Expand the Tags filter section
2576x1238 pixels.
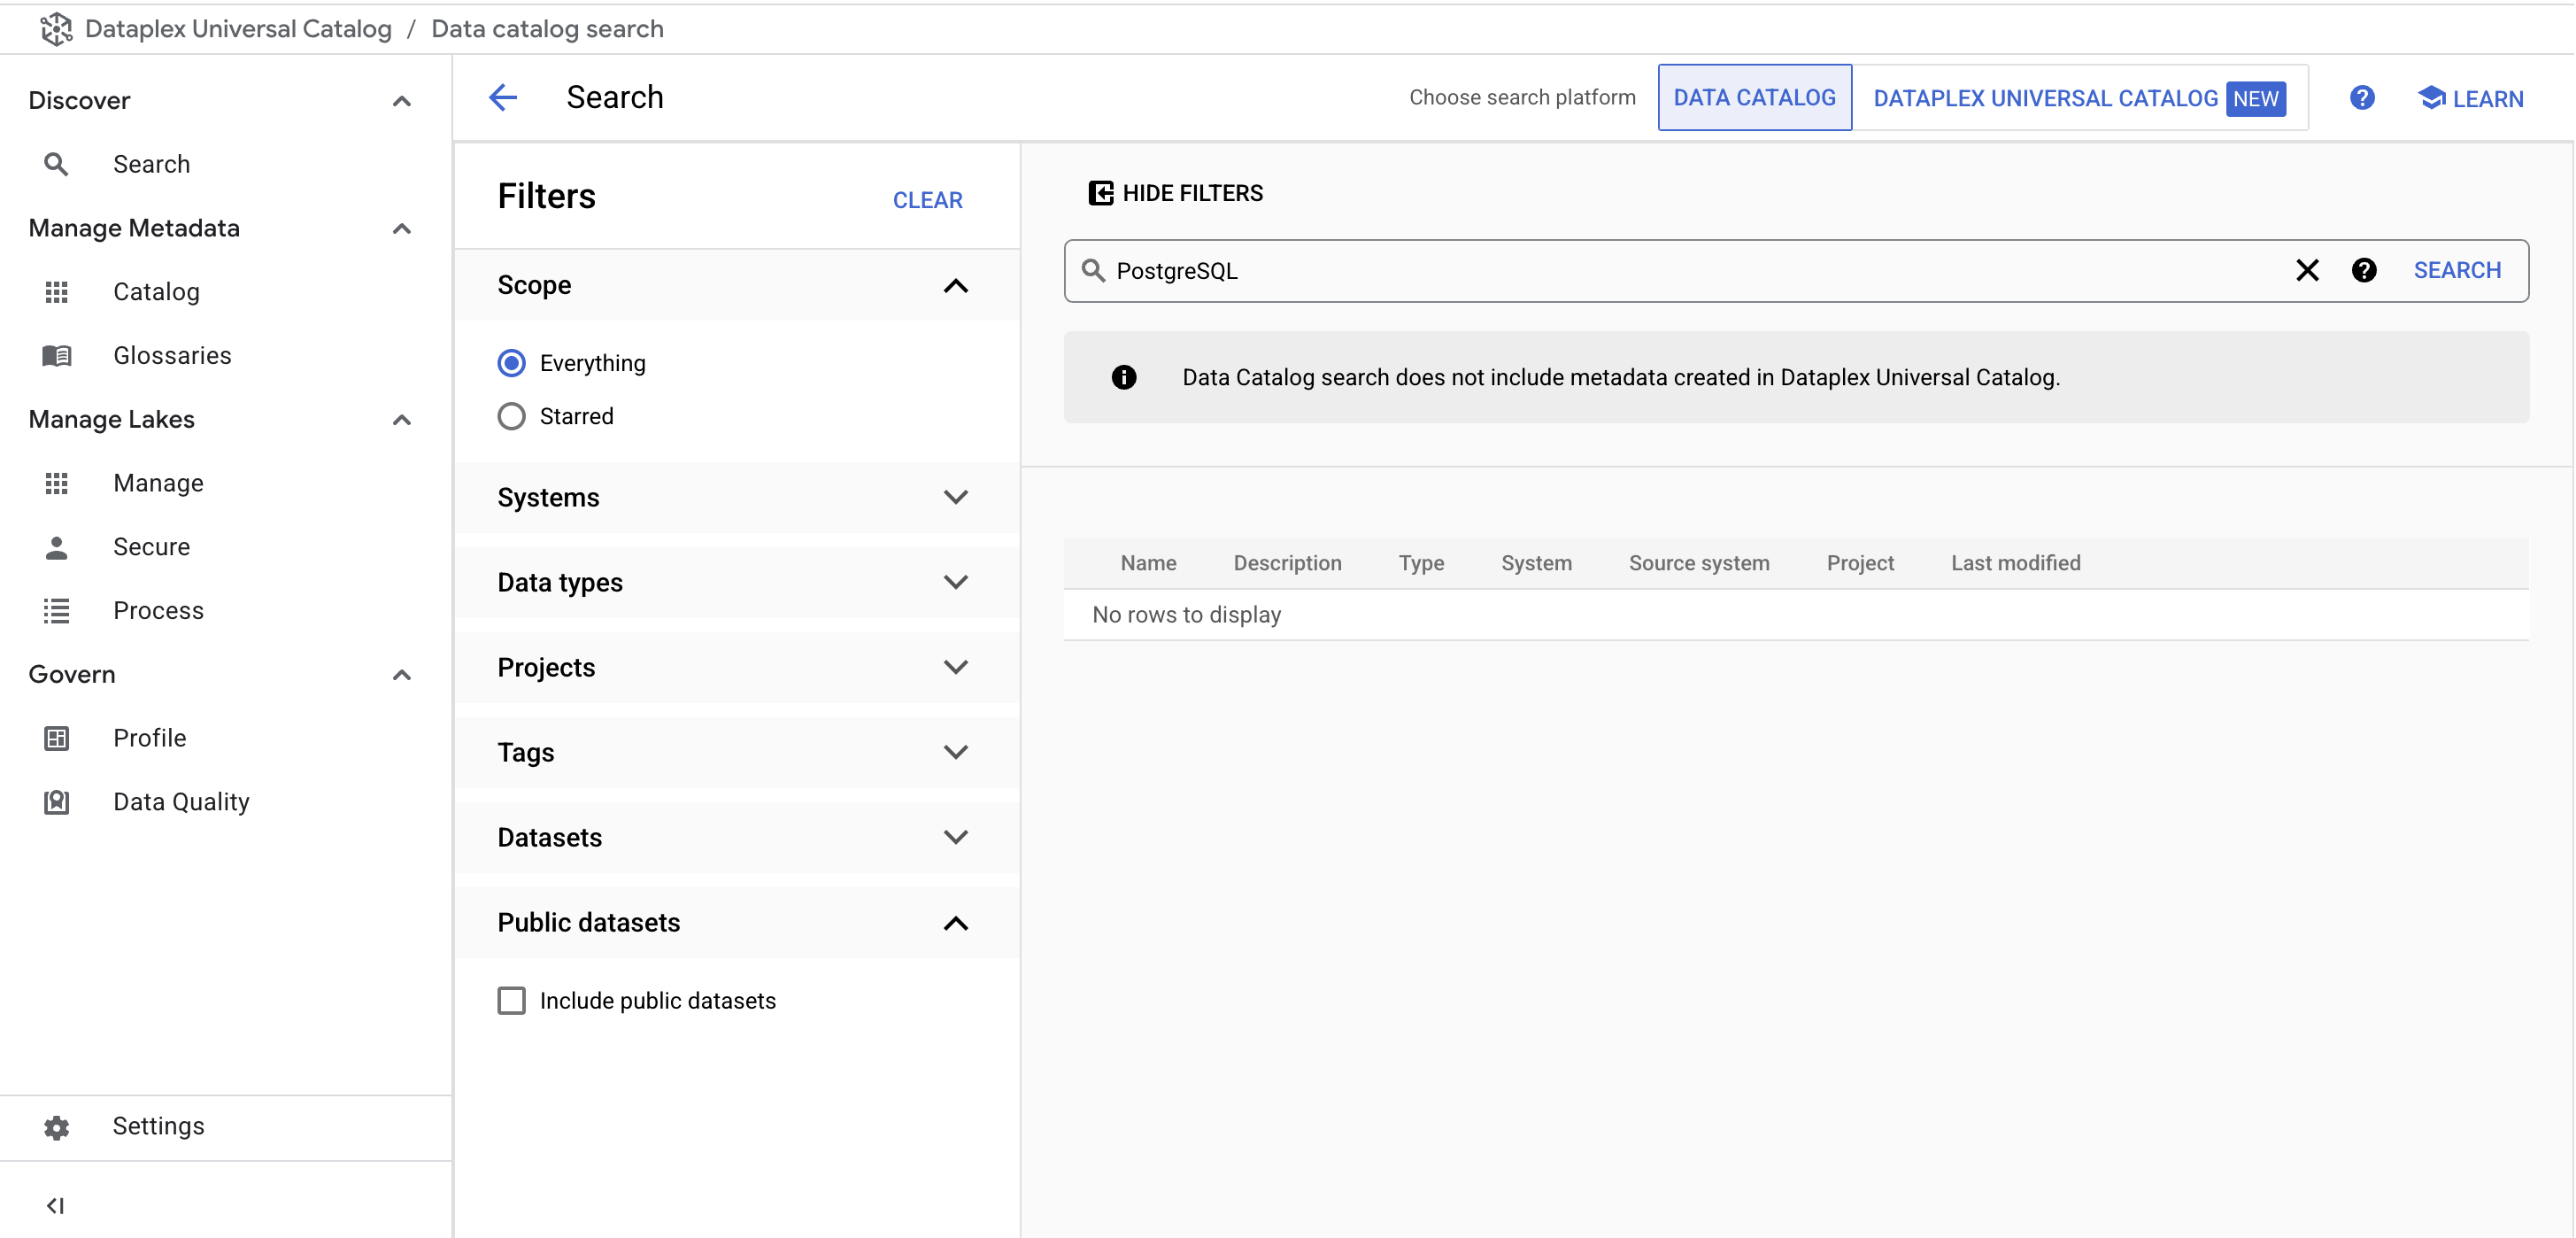(x=956, y=752)
